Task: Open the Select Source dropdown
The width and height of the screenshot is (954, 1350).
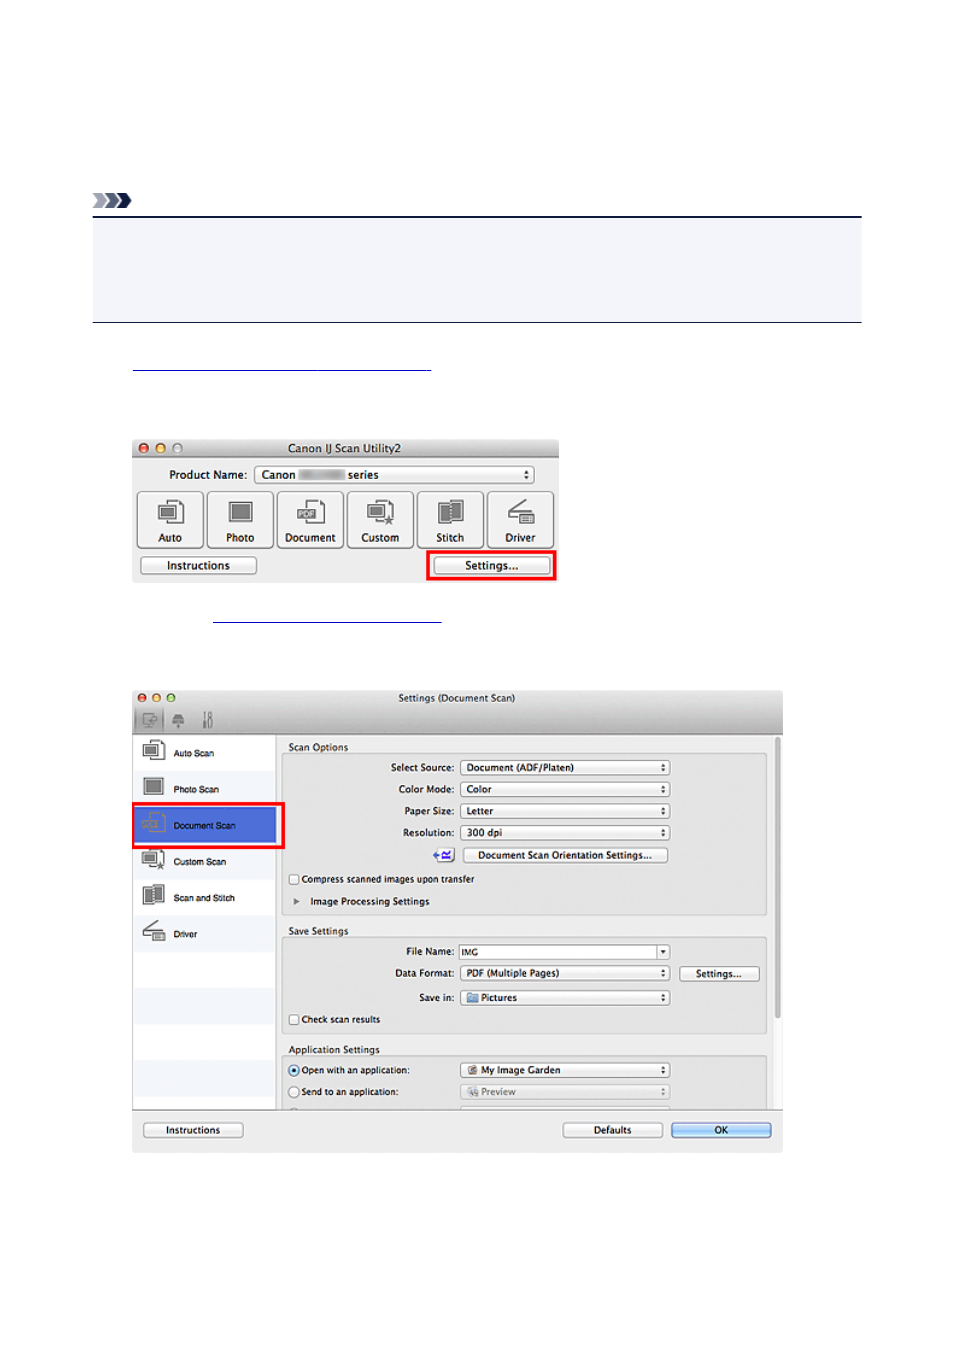Action: pos(565,768)
